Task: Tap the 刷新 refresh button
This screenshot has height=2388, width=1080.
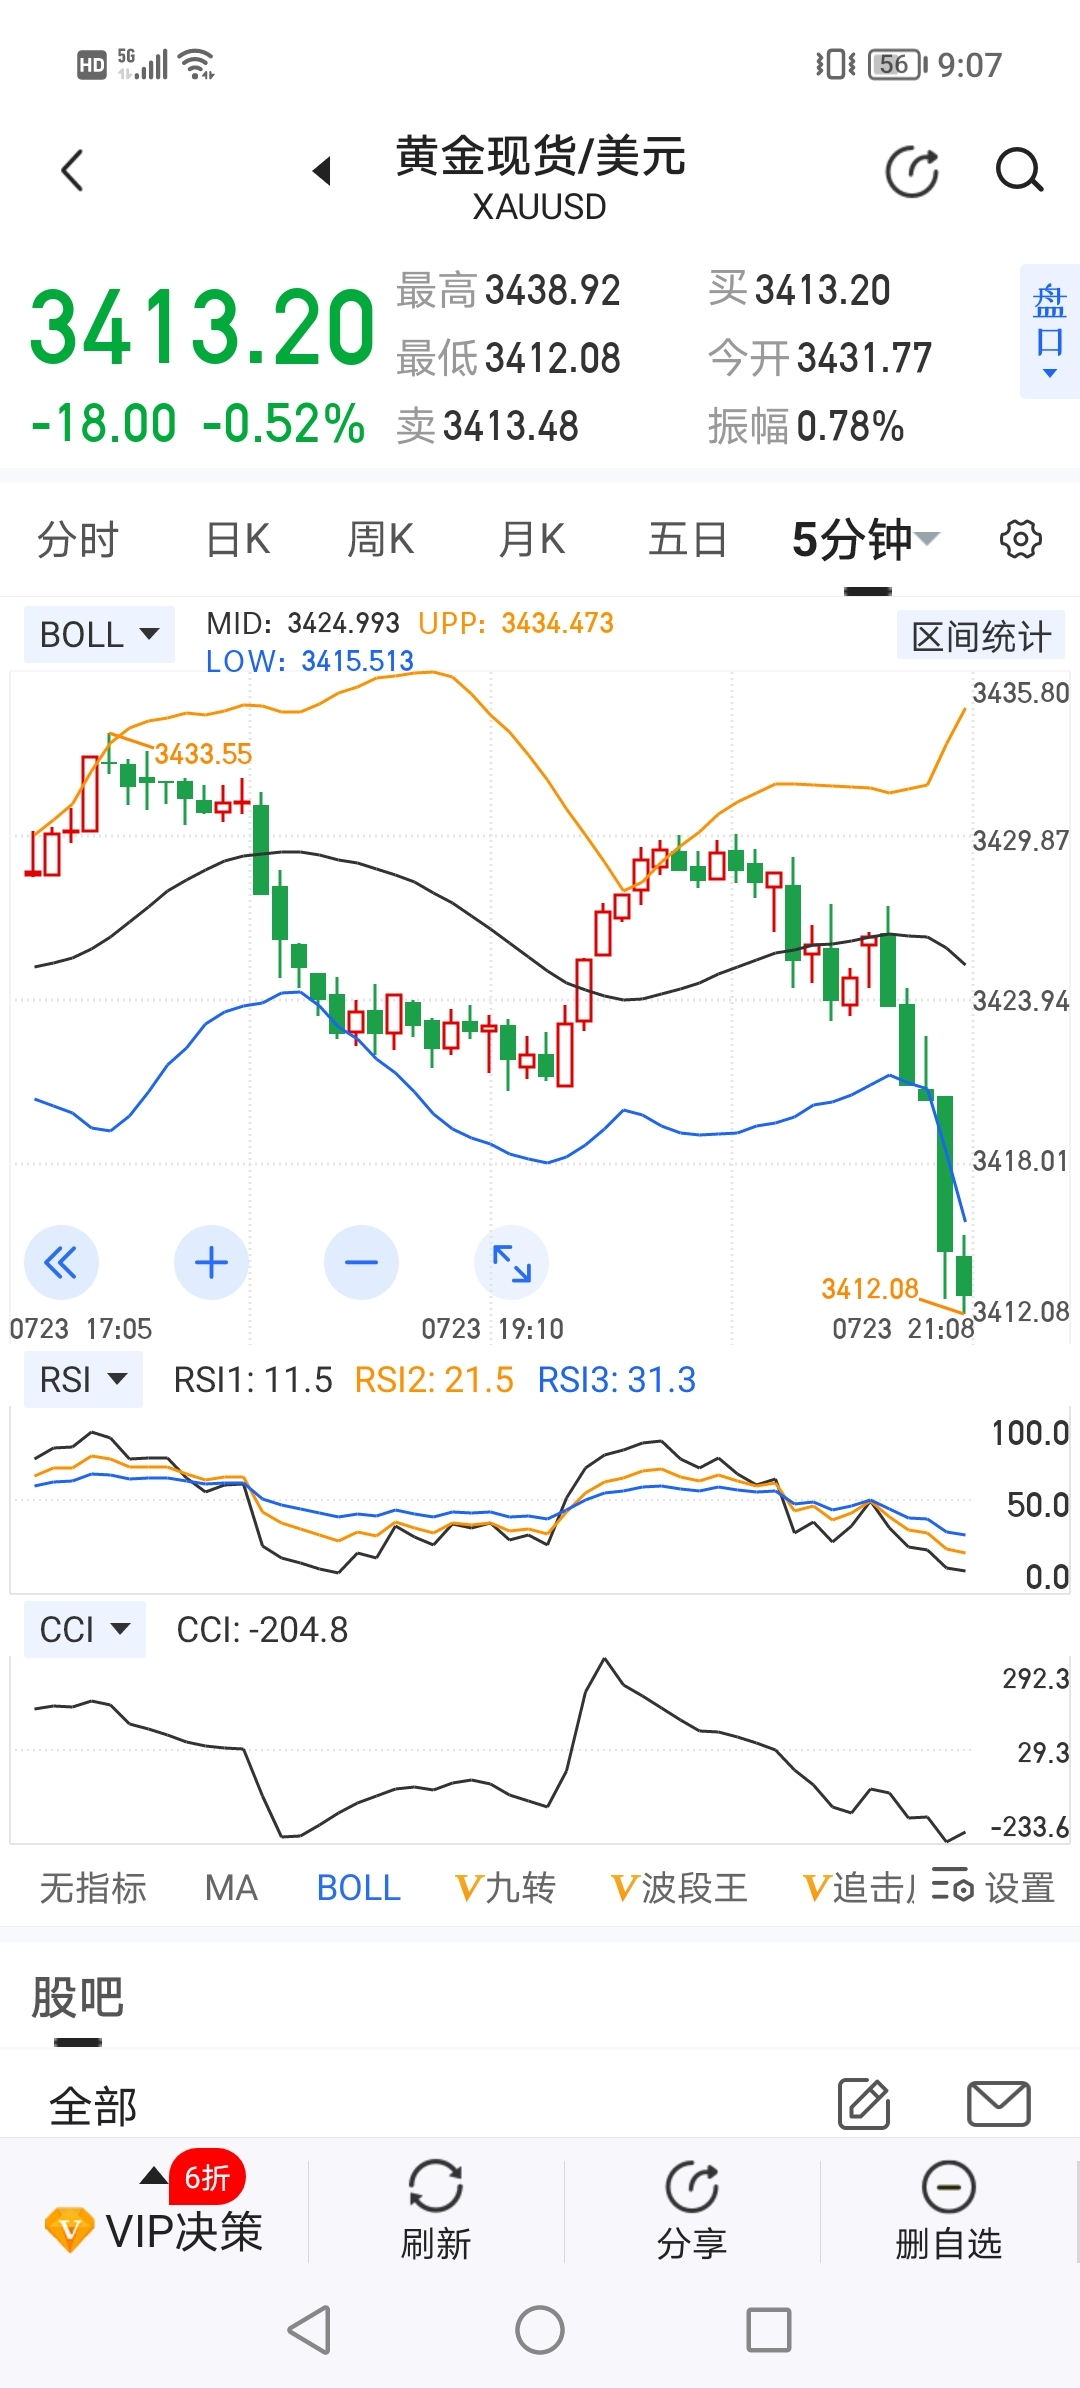Action: click(436, 2212)
